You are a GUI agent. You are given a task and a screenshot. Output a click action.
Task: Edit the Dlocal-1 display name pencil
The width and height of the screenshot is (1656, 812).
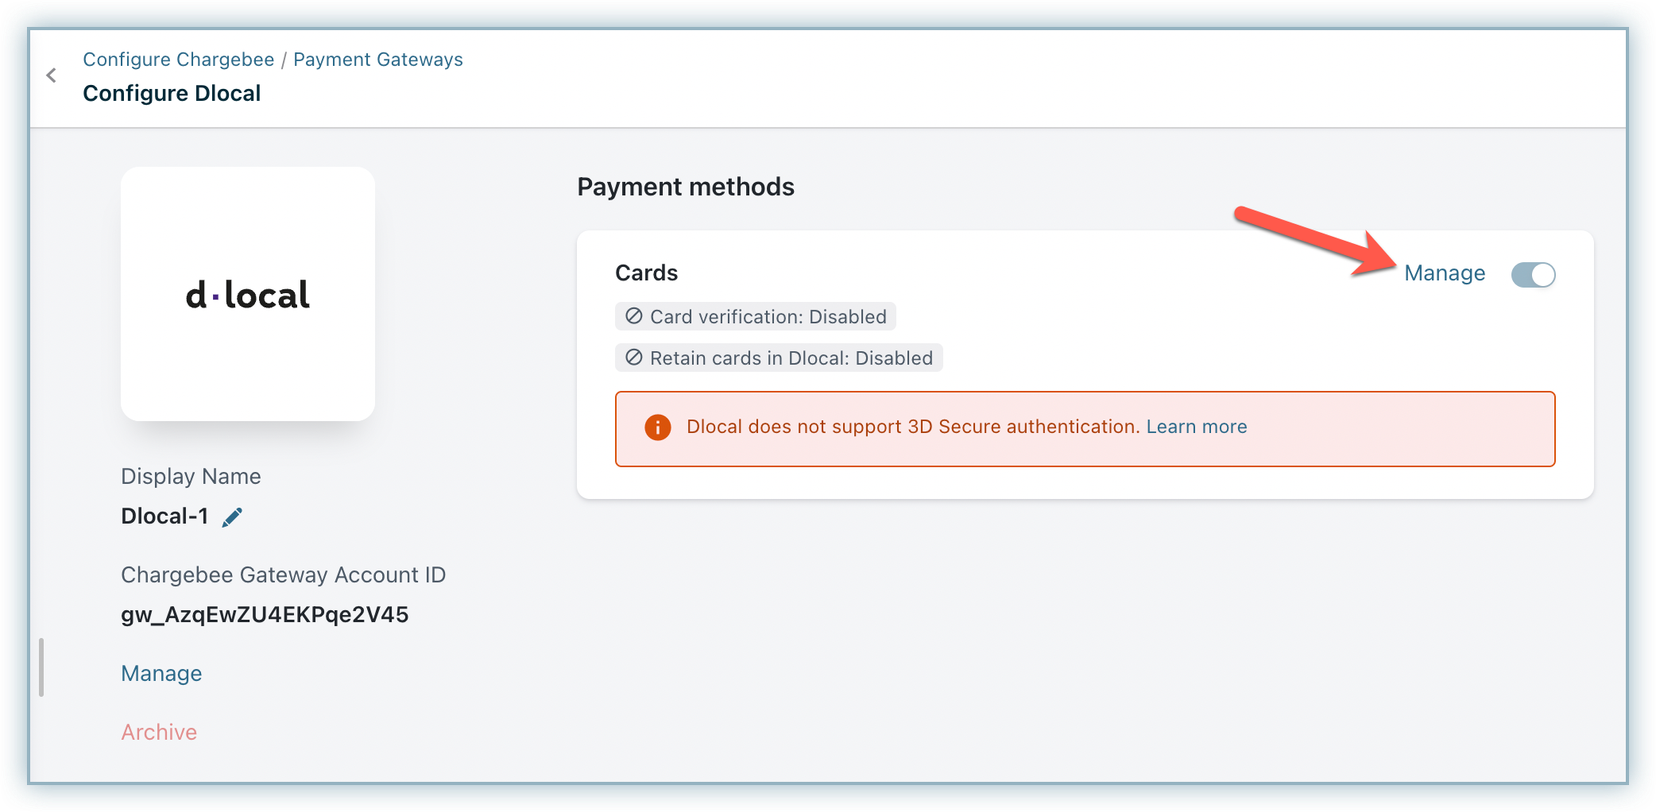232,517
